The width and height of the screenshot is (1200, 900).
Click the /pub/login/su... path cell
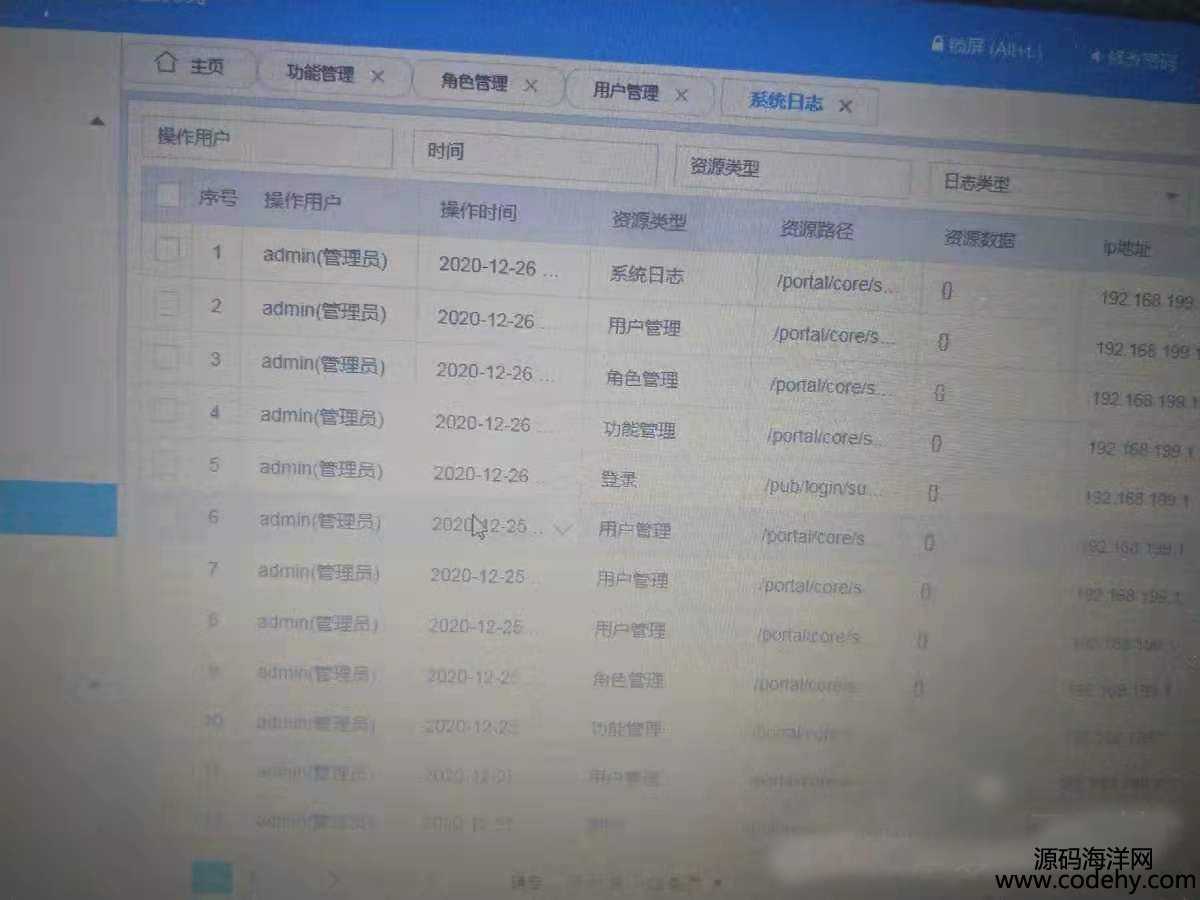point(824,487)
